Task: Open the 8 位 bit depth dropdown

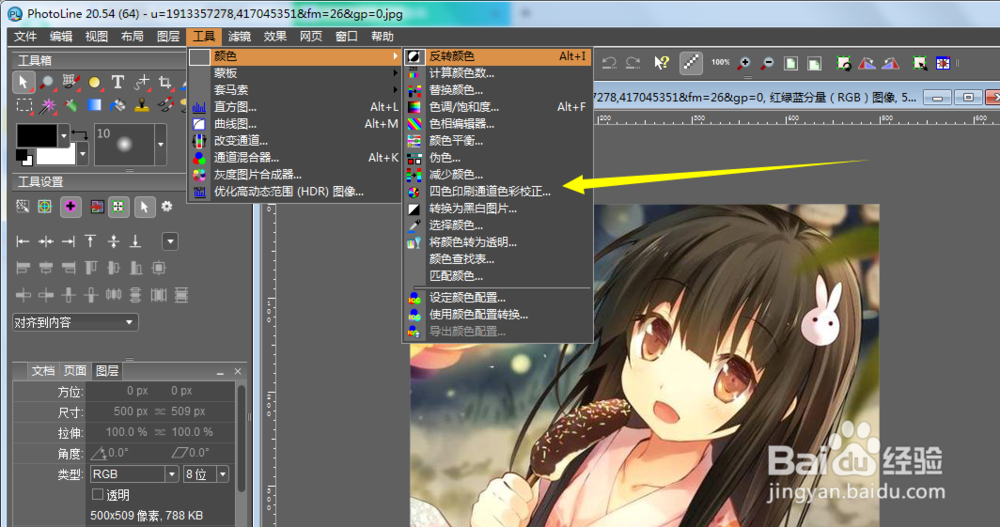Action: click(206, 474)
